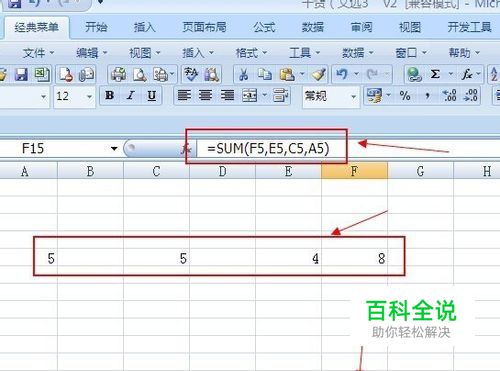The image size is (500, 371).
Task: Open font size 12 dropdown
Action: tap(89, 97)
